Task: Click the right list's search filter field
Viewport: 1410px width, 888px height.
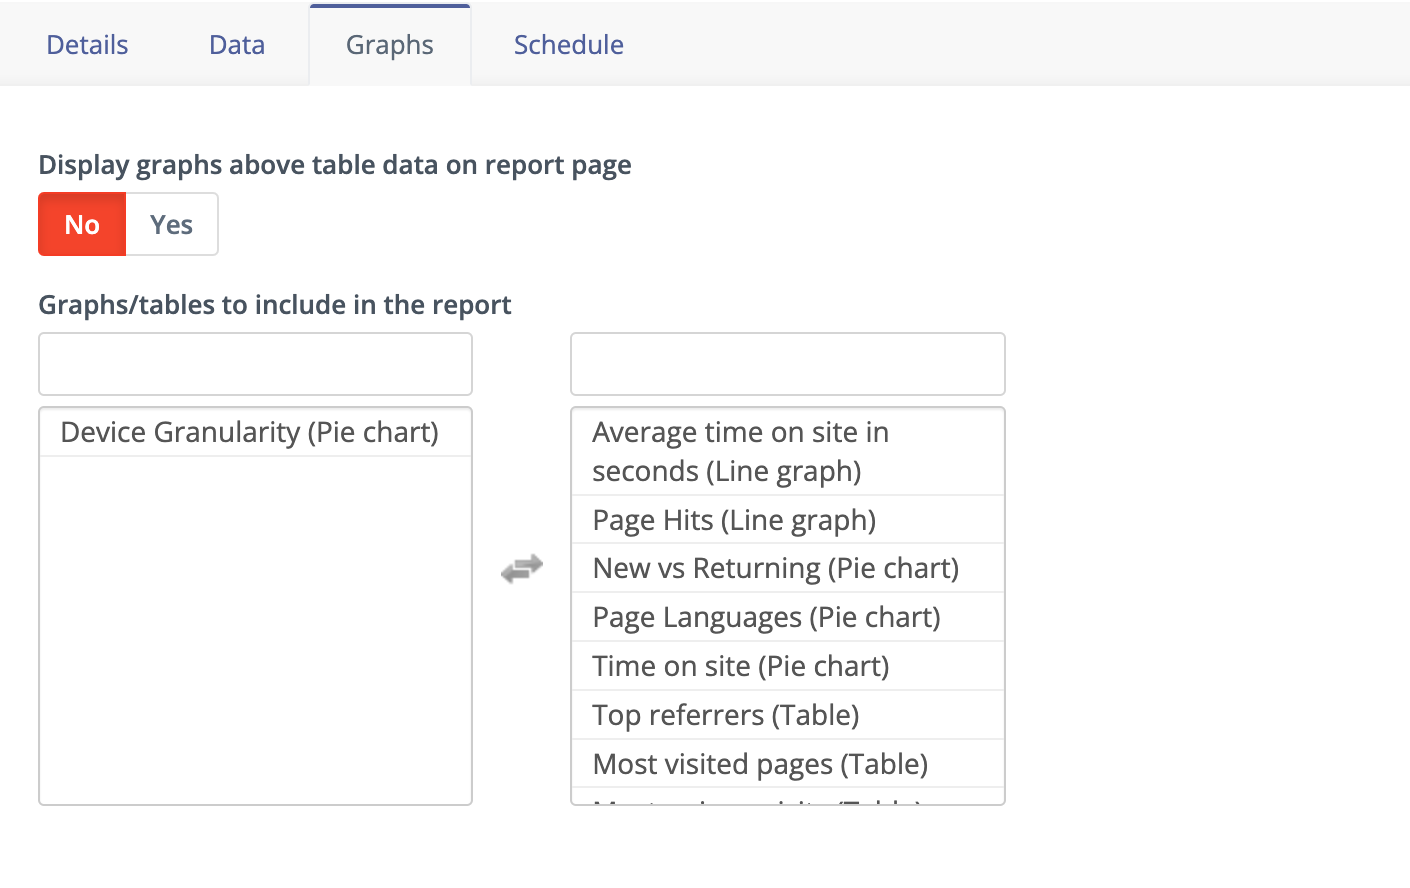Action: [787, 363]
